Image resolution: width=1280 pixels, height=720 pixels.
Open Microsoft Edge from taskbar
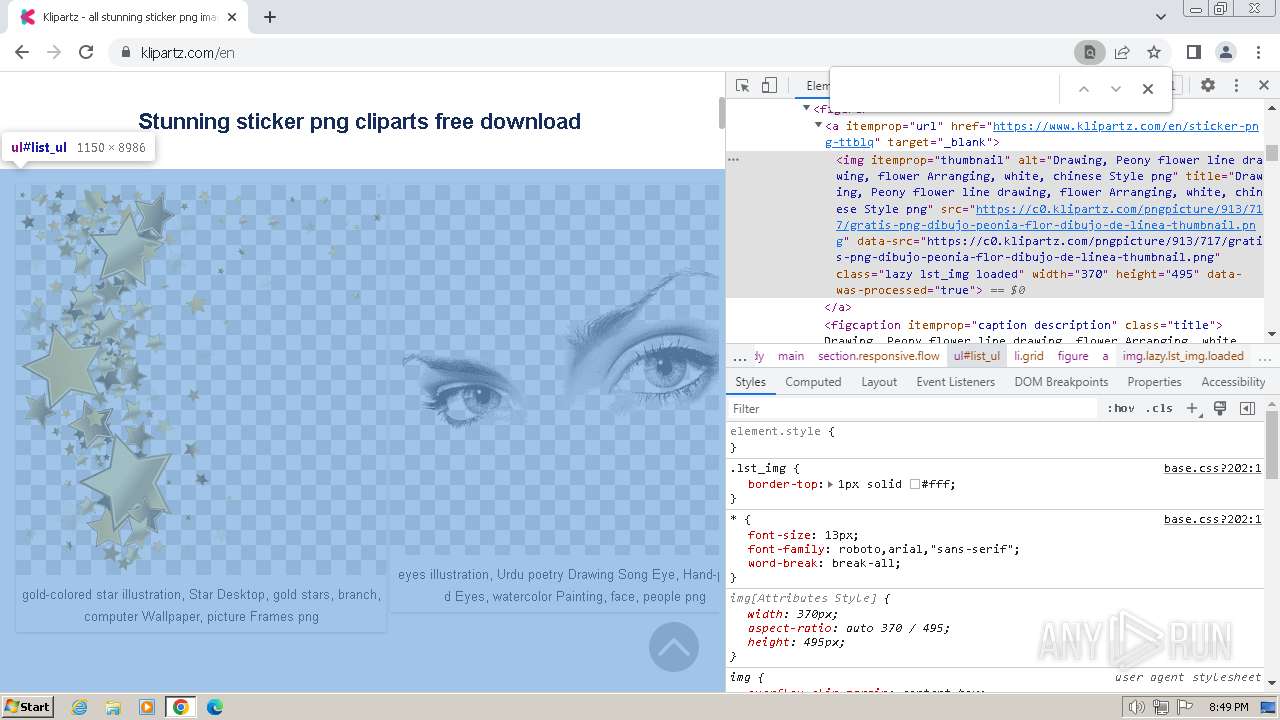214,707
